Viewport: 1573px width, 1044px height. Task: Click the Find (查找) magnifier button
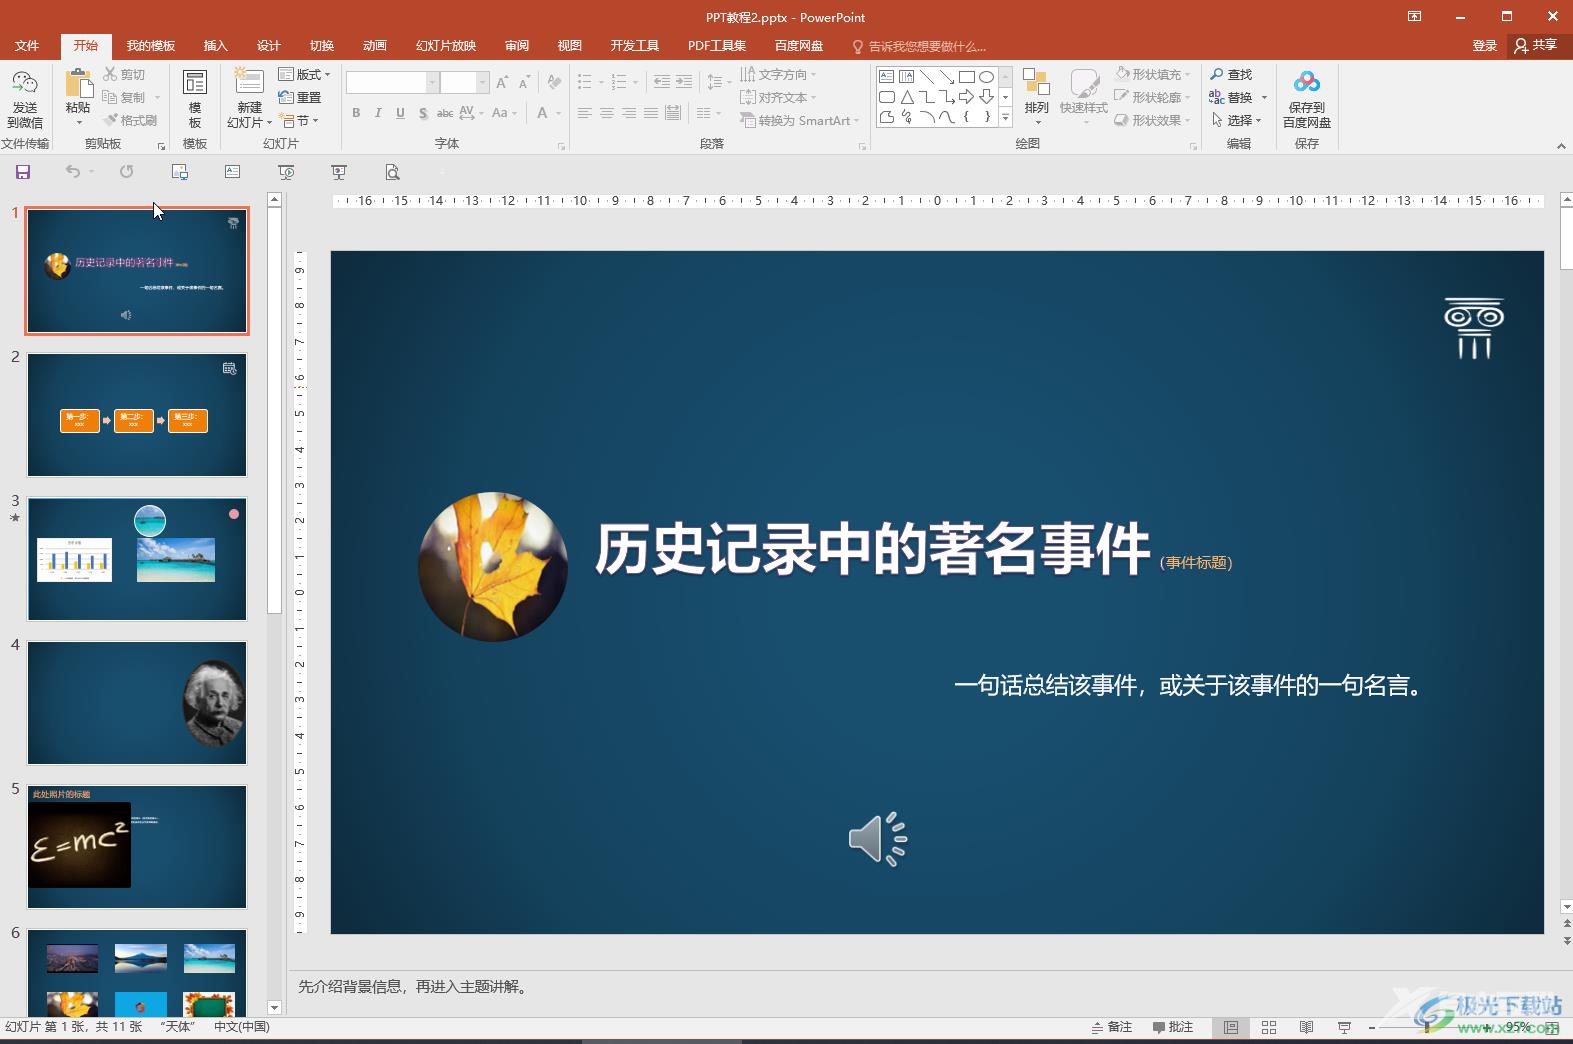pos(1231,75)
